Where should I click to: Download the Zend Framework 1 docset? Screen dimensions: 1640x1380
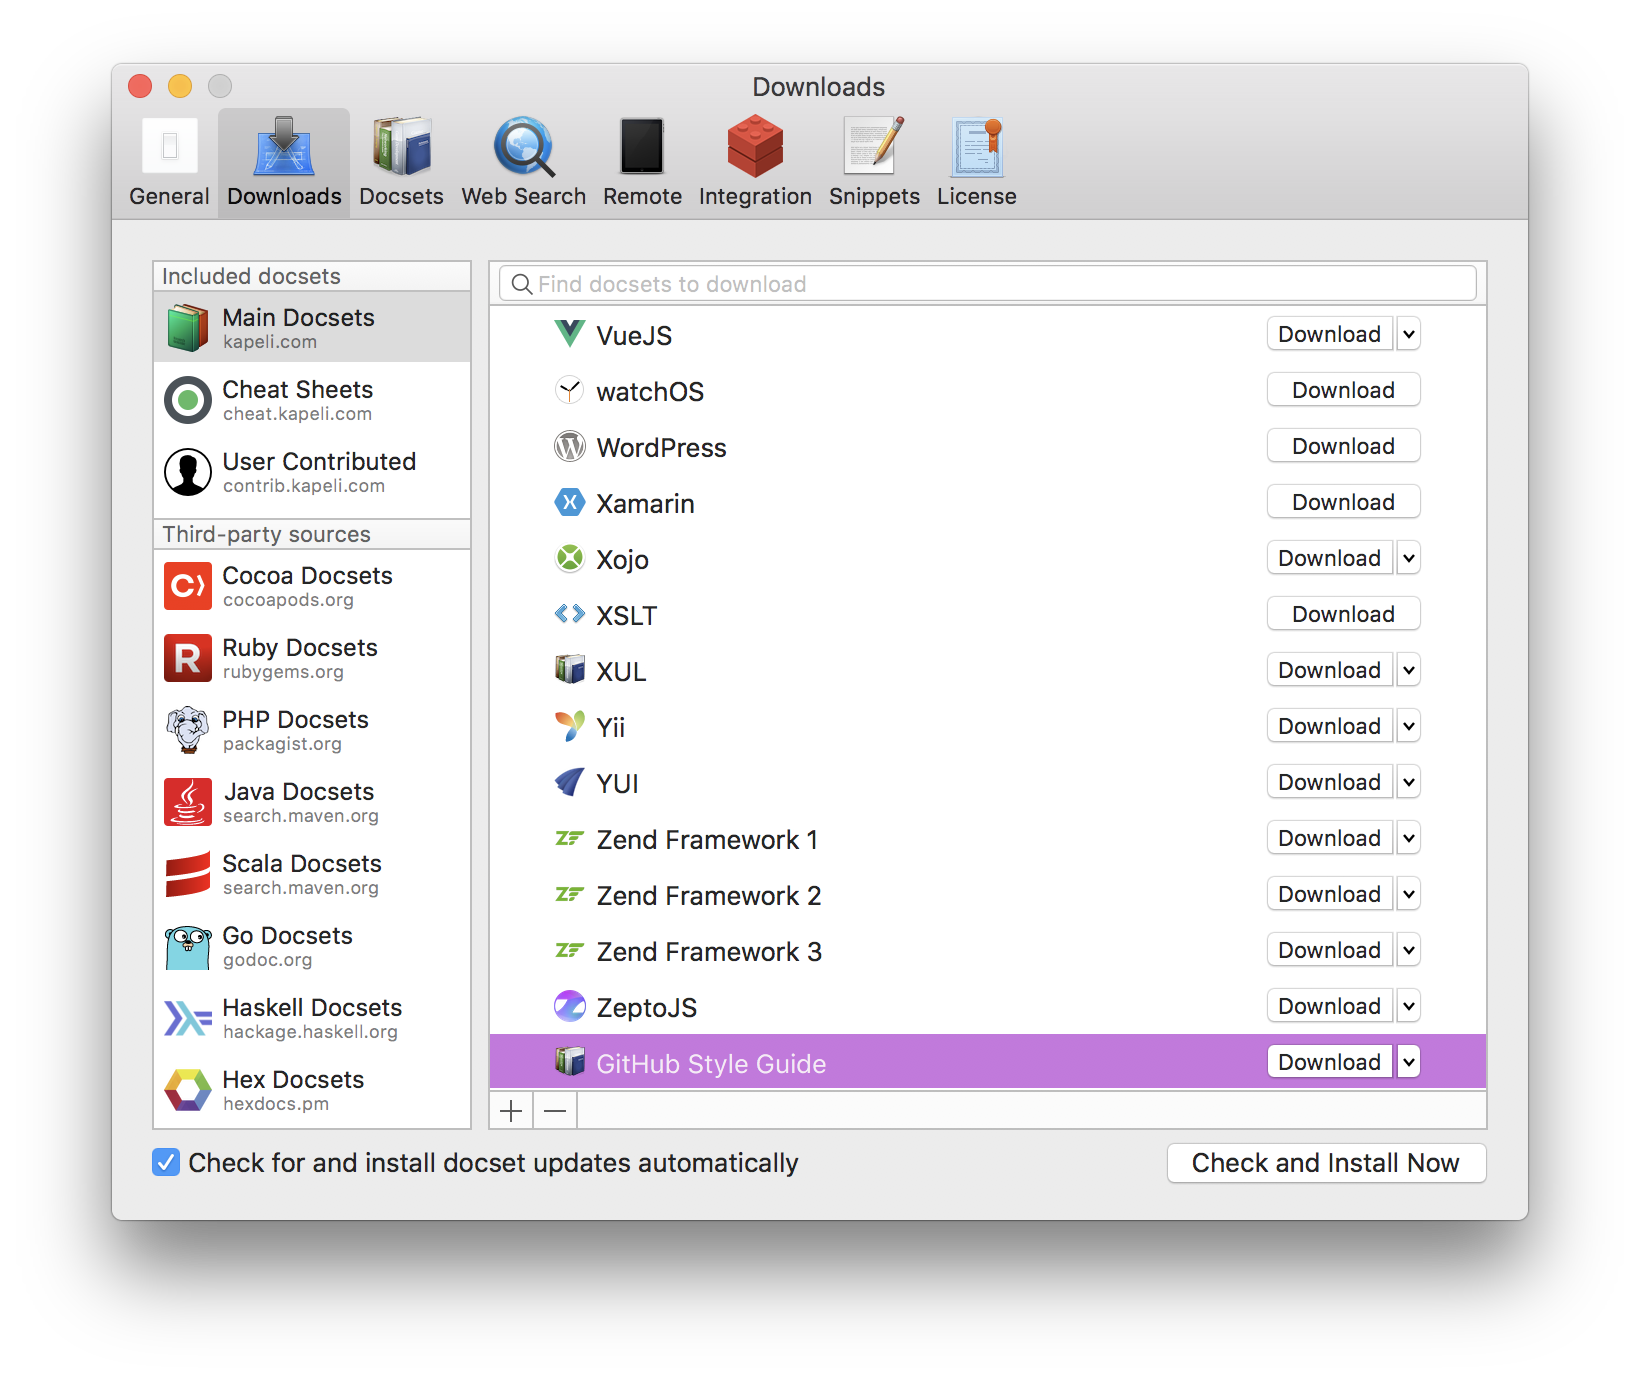(1329, 838)
